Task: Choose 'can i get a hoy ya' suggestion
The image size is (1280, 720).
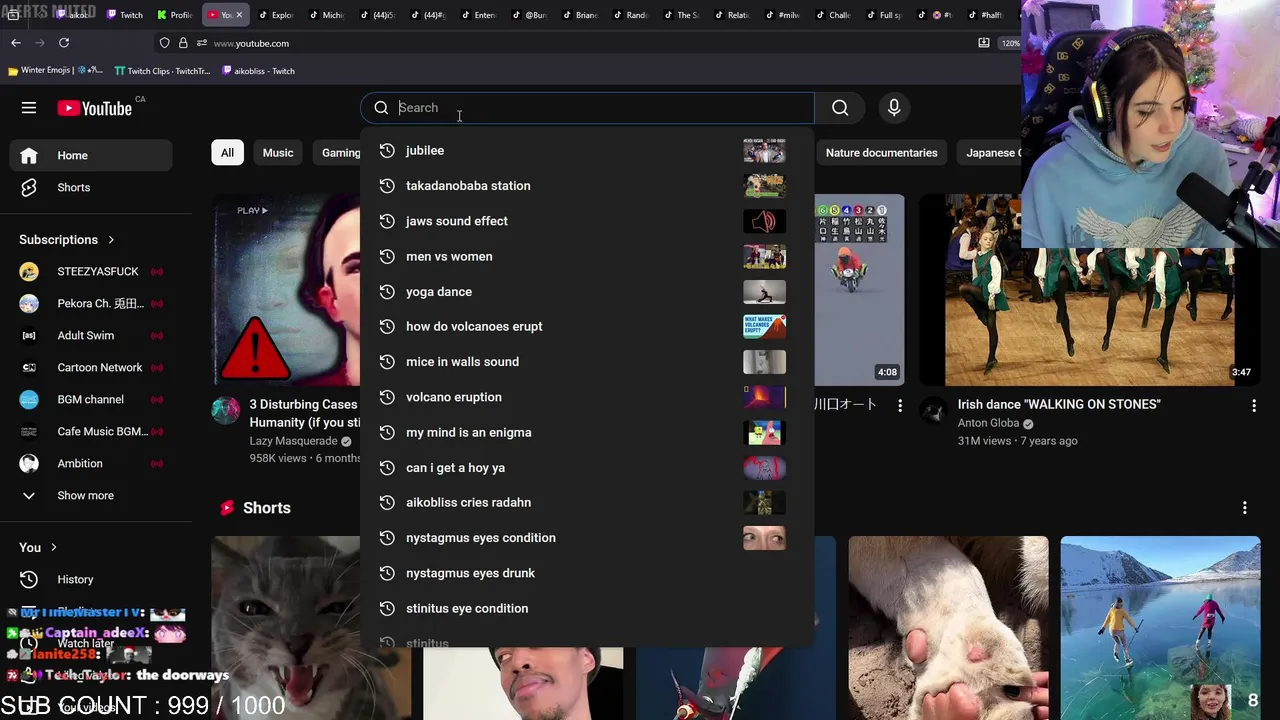Action: pyautogui.click(x=587, y=467)
